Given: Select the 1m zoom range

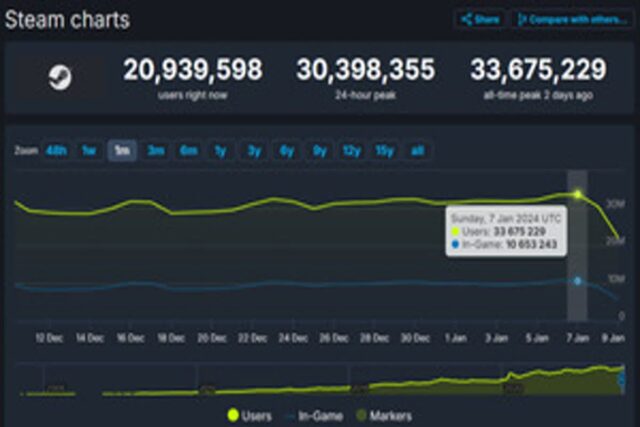Looking at the screenshot, I should coord(122,151).
